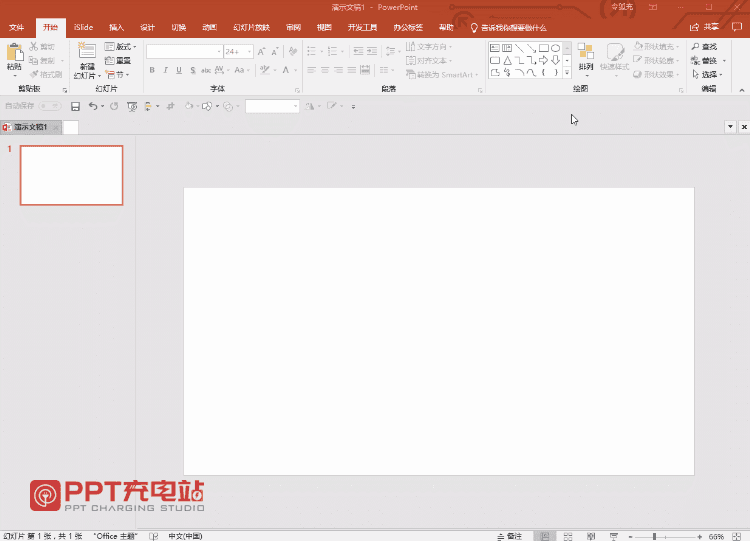Click Convert to SmartArt button
Viewport: 750px width, 541px height.
point(441,75)
